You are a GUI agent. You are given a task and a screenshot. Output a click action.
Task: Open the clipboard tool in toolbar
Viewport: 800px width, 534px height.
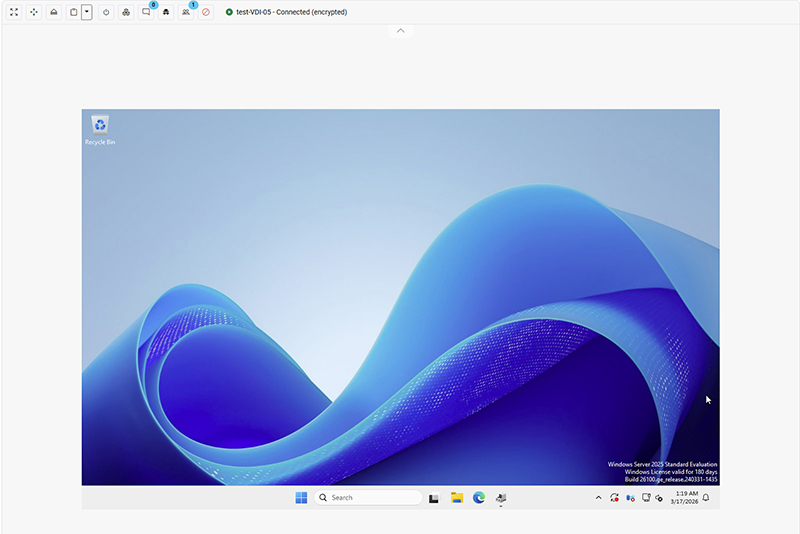coord(73,12)
